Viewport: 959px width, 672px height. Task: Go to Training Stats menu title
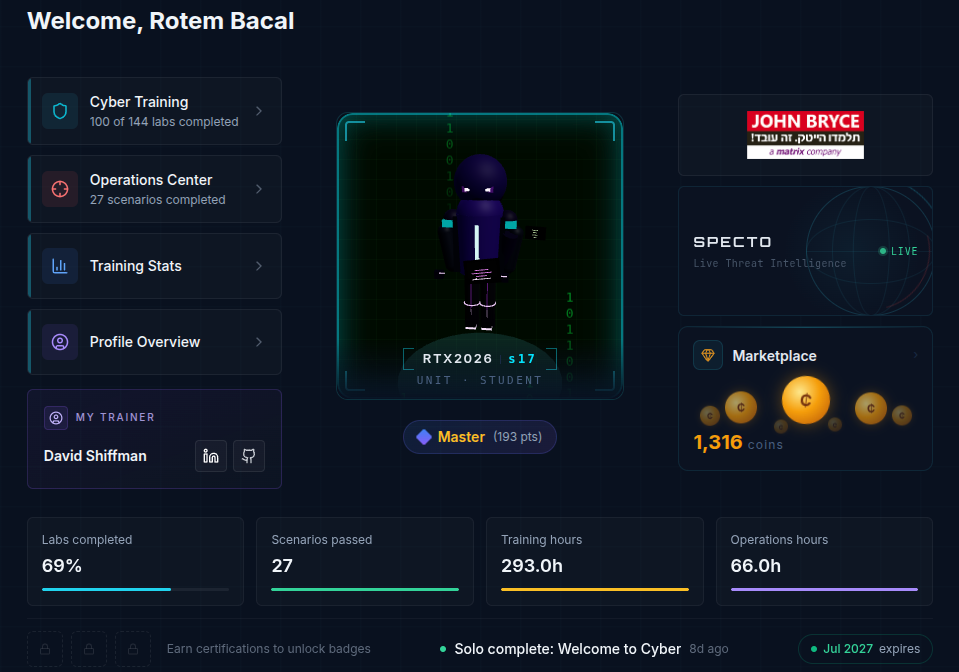point(136,266)
